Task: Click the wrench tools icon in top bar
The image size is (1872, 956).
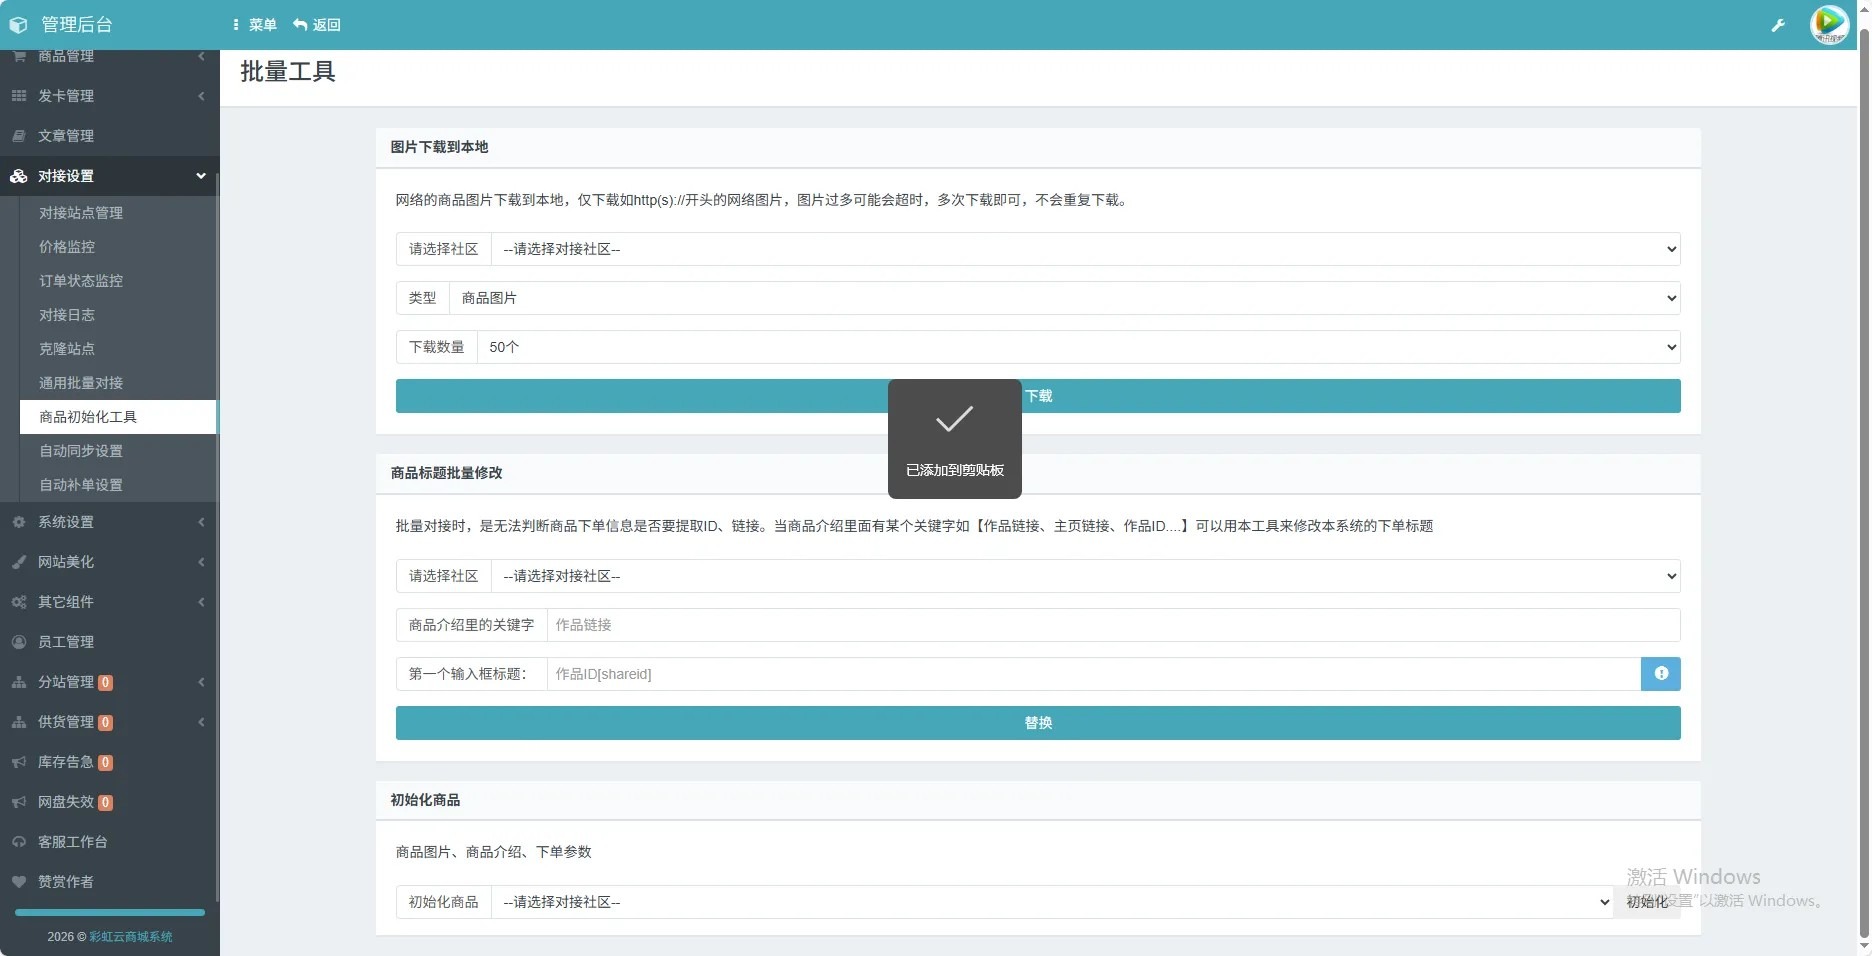Action: tap(1779, 24)
